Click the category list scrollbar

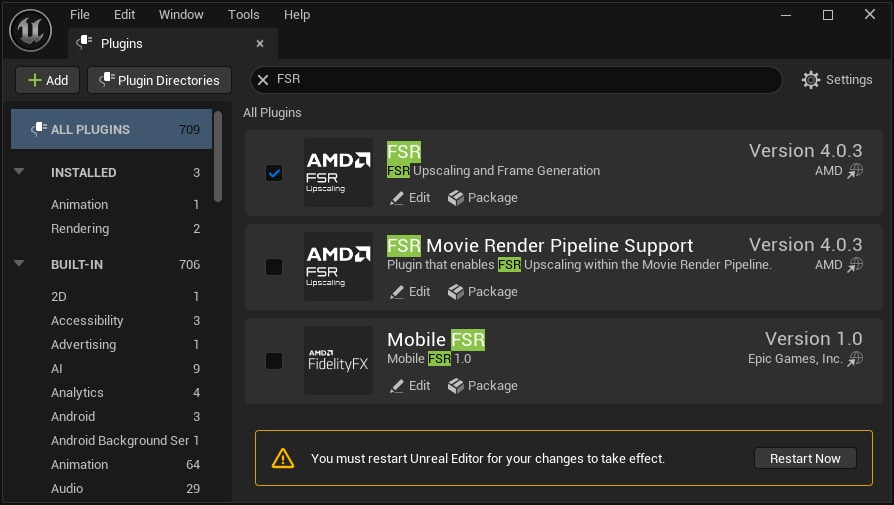pos(218,155)
